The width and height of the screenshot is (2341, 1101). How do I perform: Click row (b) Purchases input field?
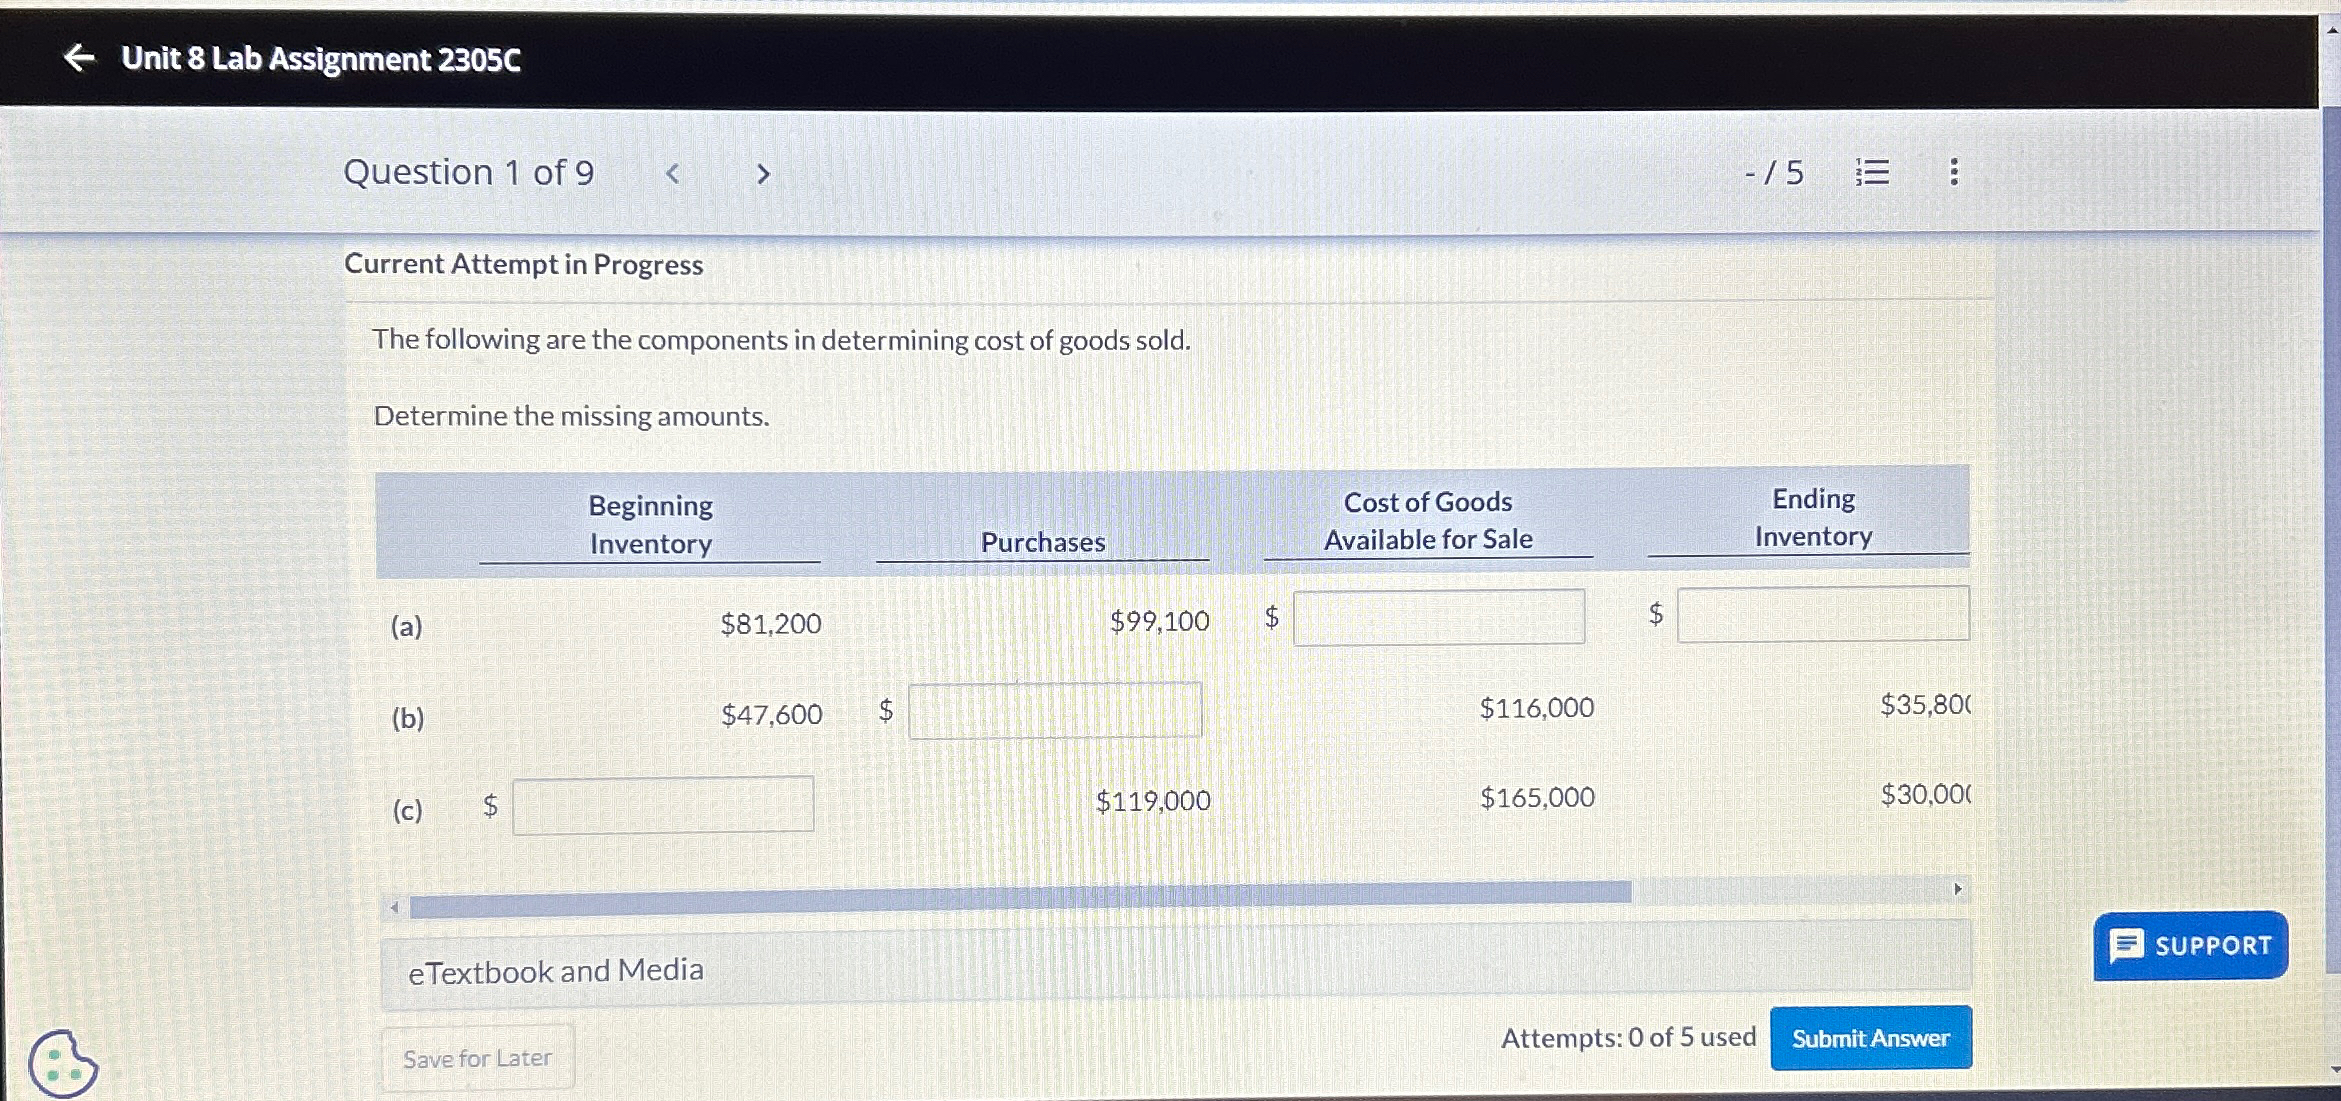click(1054, 711)
